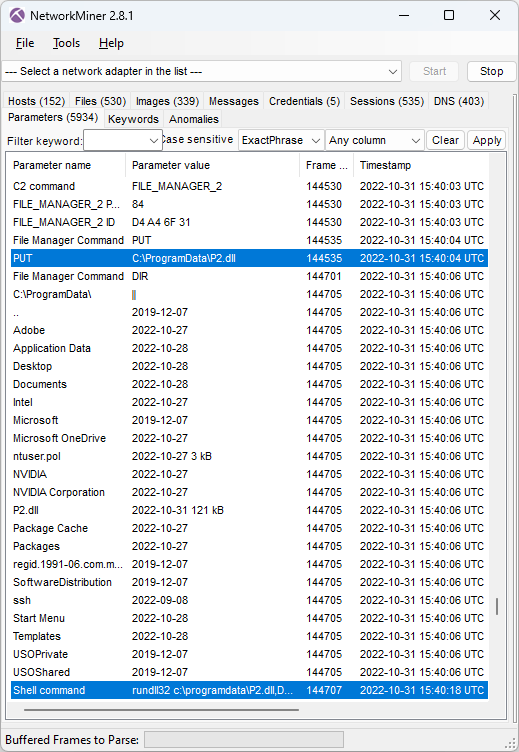The width and height of the screenshot is (519, 752).
Task: Select the P2.dll 121 kB row
Action: [x=249, y=510]
